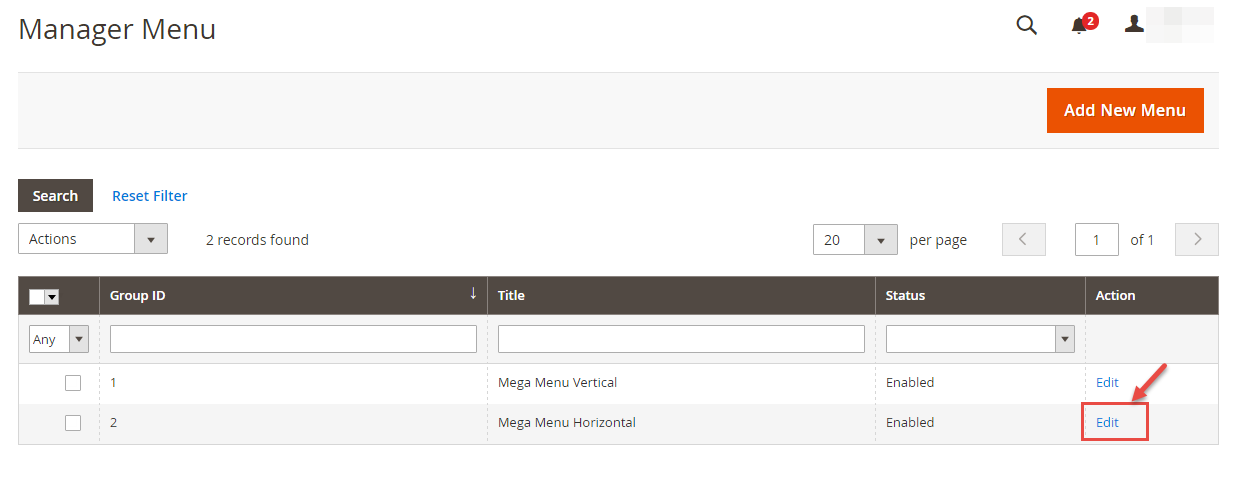Click the magnifying glass search icon
This screenshot has height=486, width=1233.
[x=1026, y=25]
